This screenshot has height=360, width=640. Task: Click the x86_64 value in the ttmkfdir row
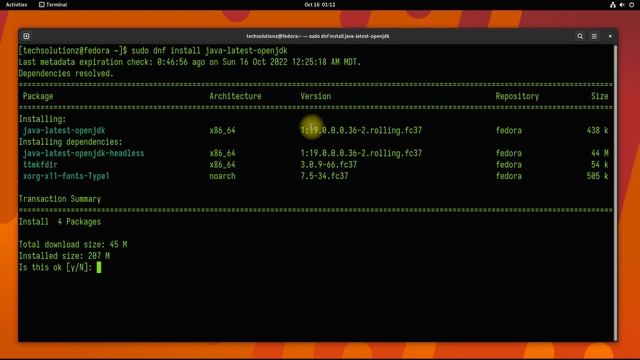coord(222,165)
